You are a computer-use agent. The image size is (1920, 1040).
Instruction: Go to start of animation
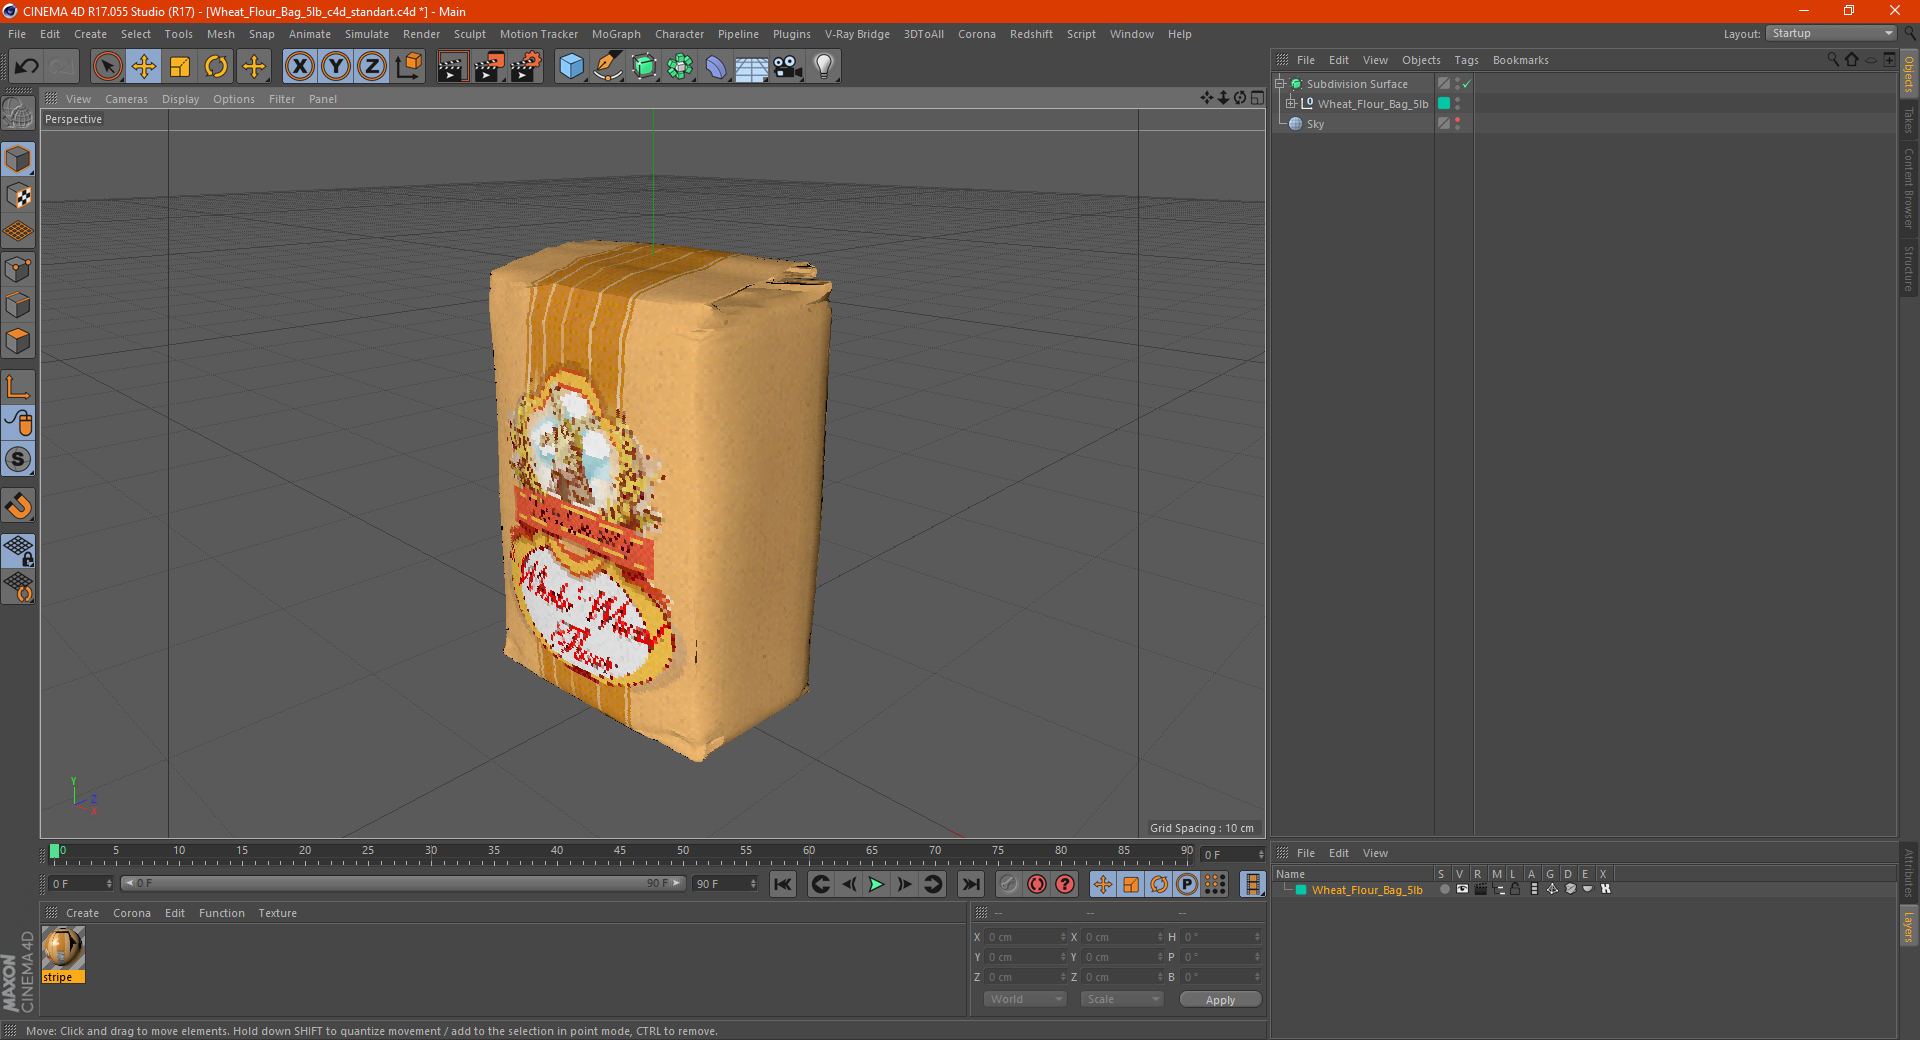click(783, 884)
